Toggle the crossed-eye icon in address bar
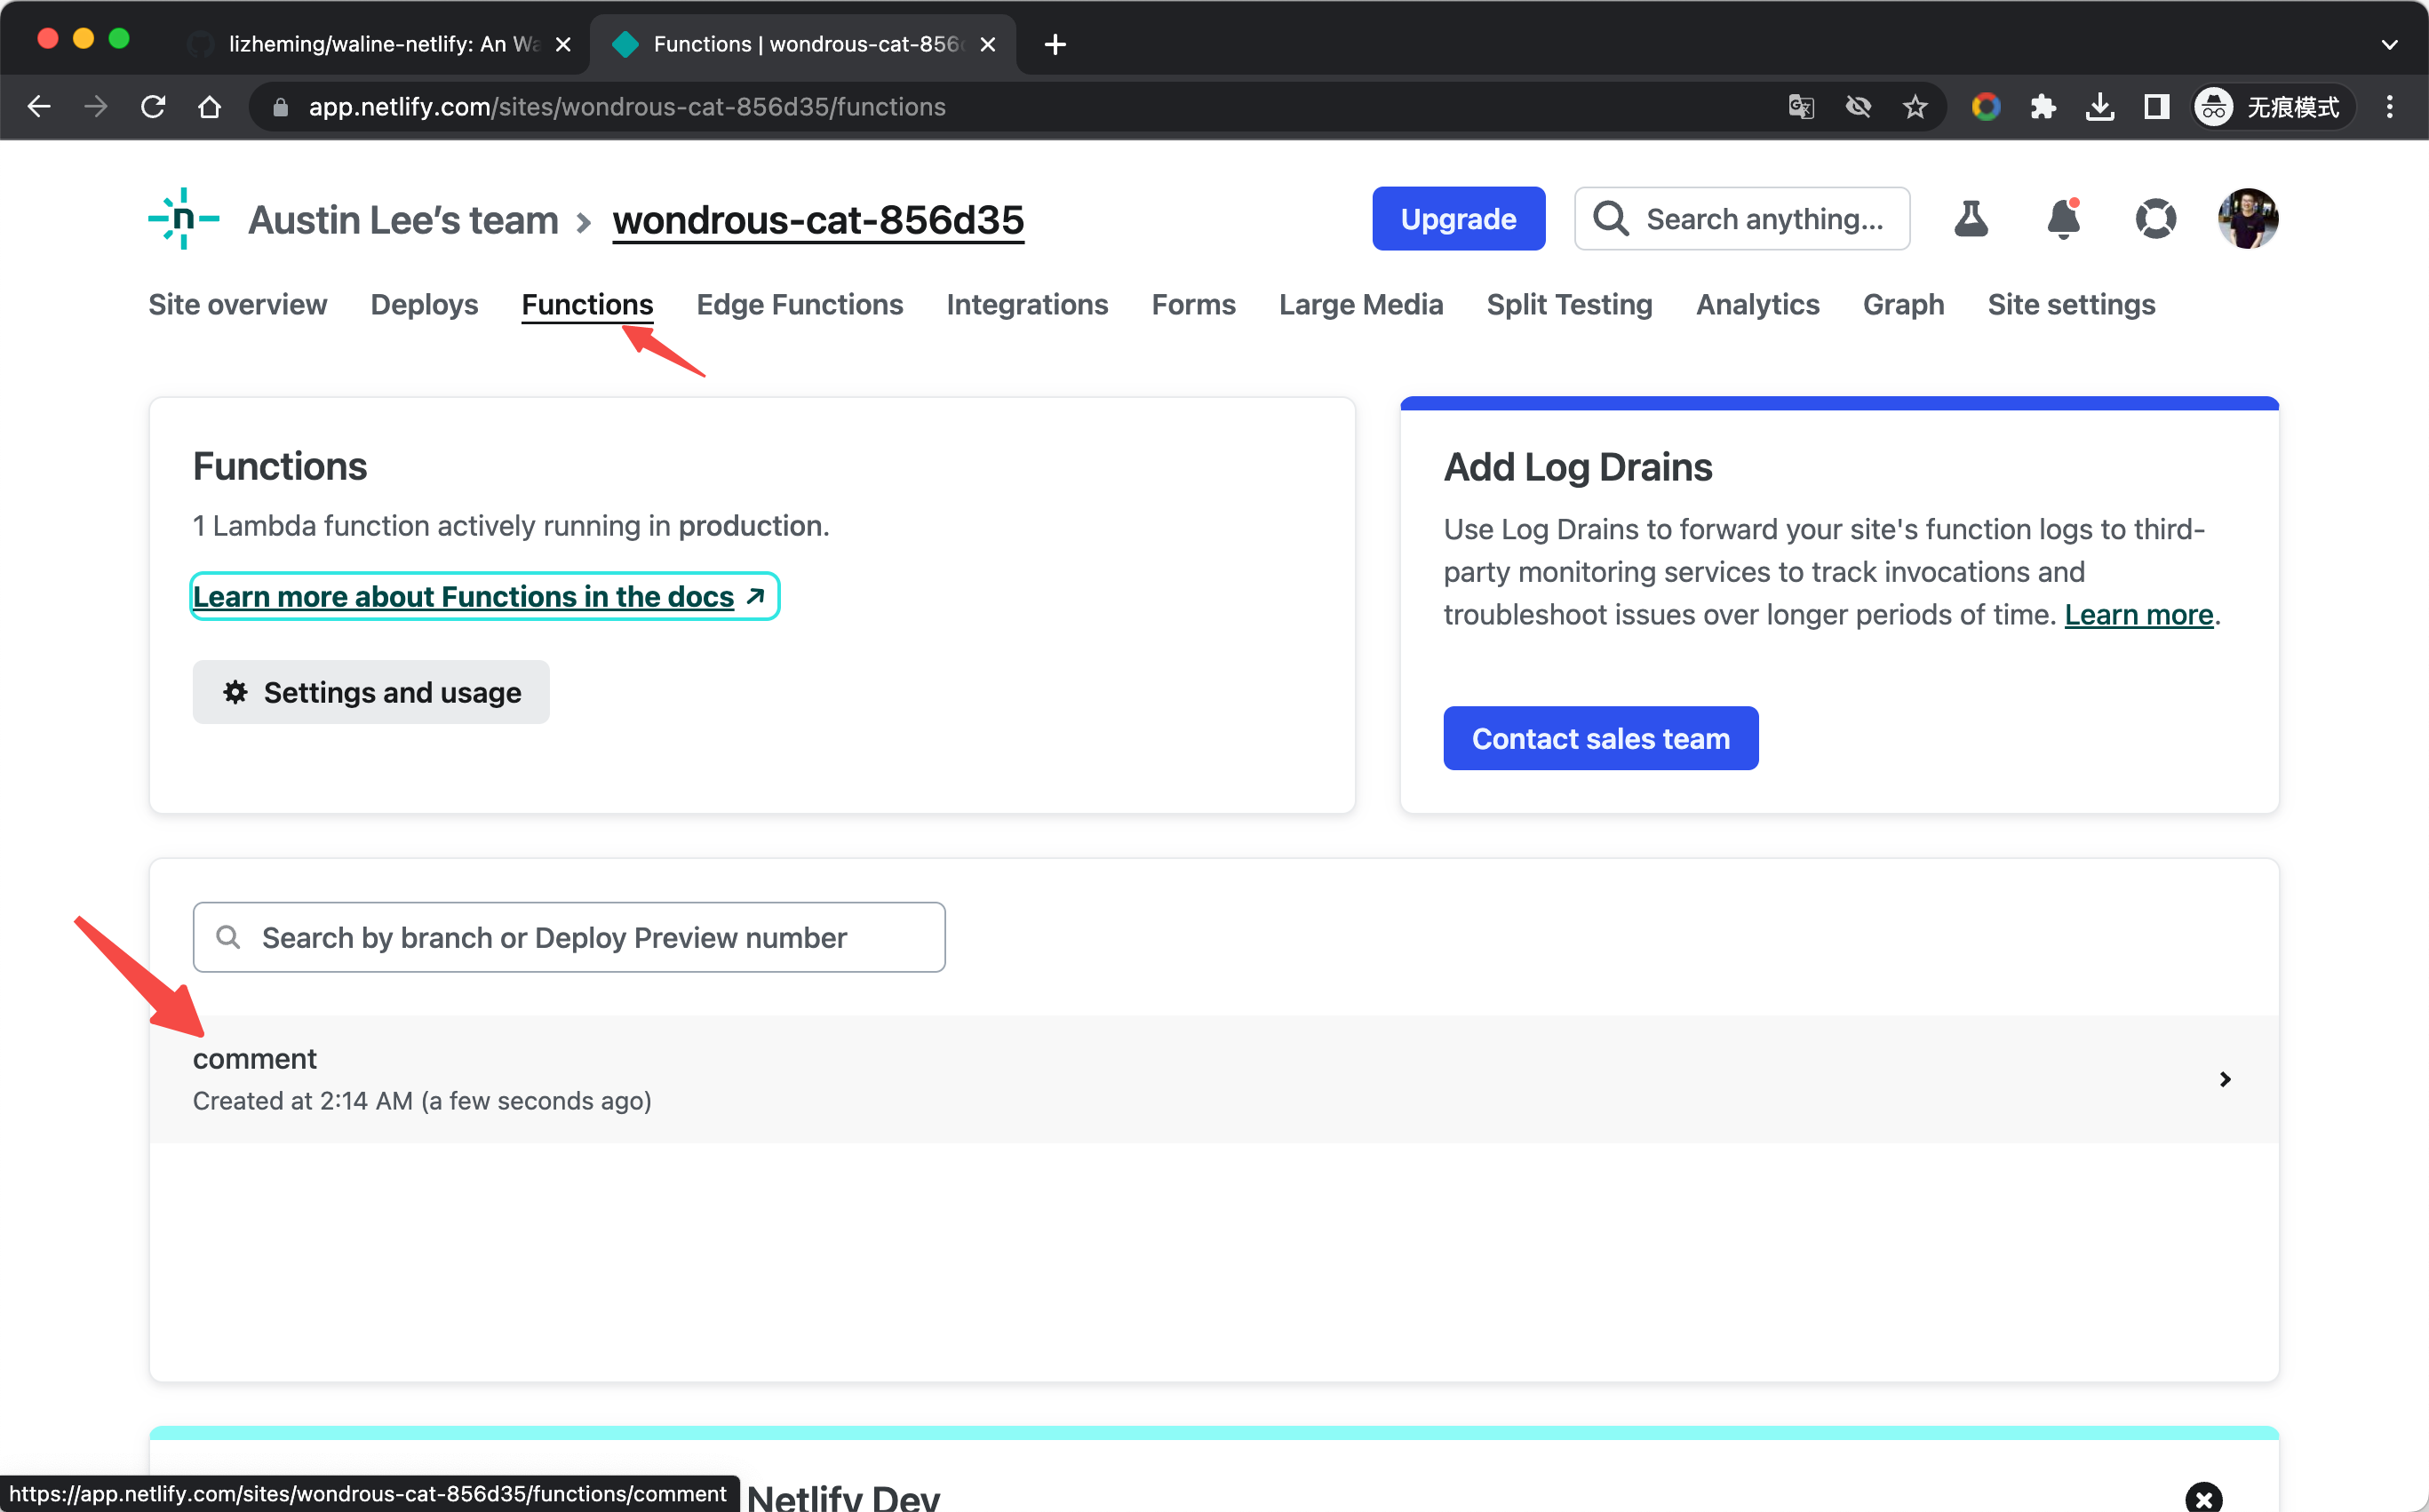This screenshot has width=2429, height=1512. 1858,106
